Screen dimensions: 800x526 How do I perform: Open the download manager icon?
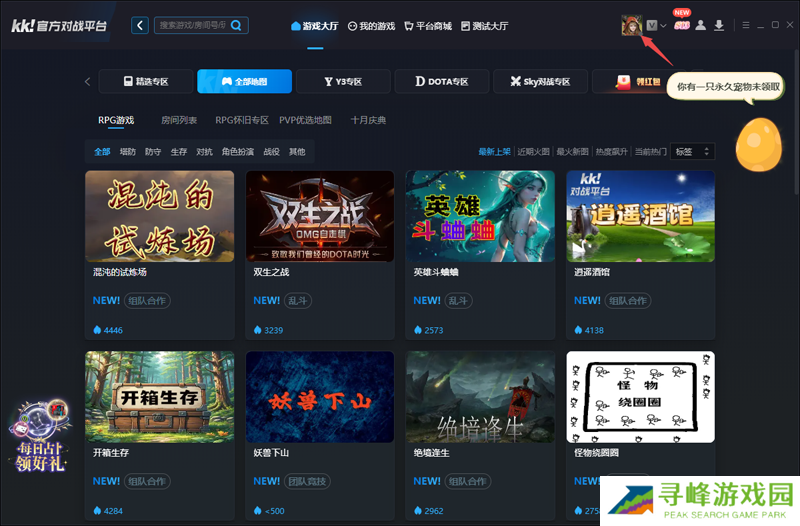[x=719, y=26]
